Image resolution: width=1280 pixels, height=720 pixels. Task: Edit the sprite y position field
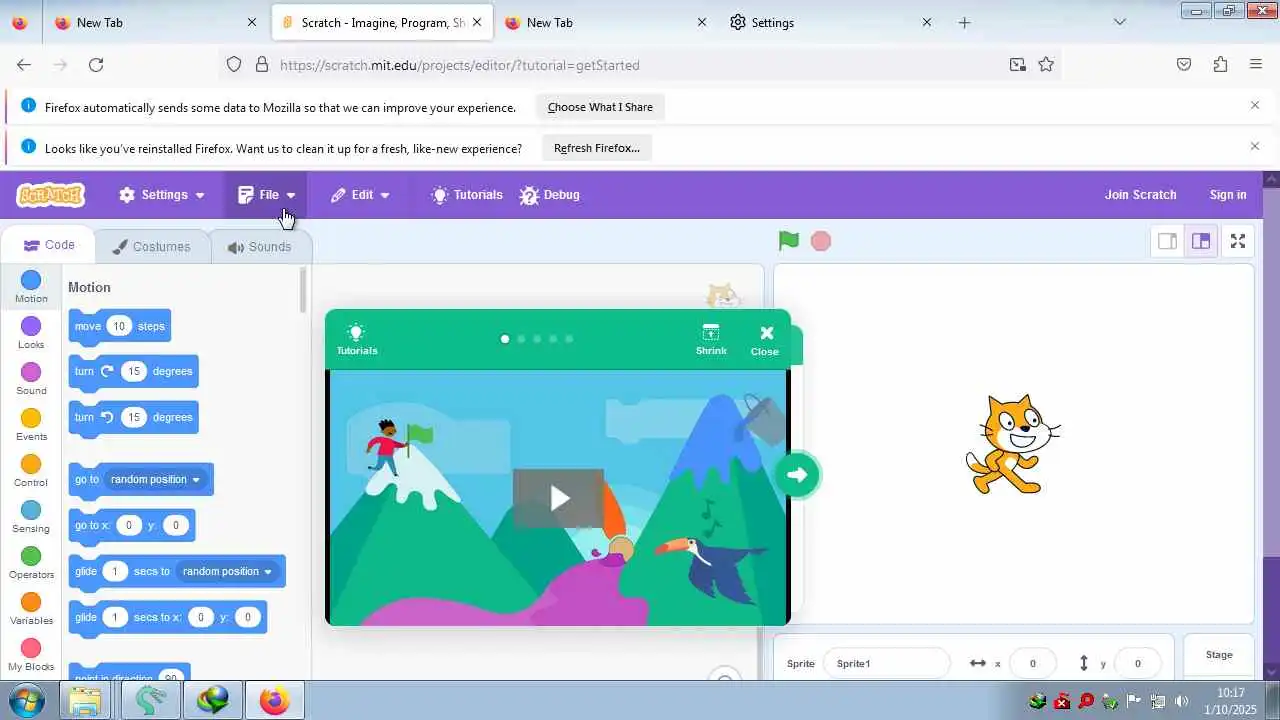tap(1137, 663)
